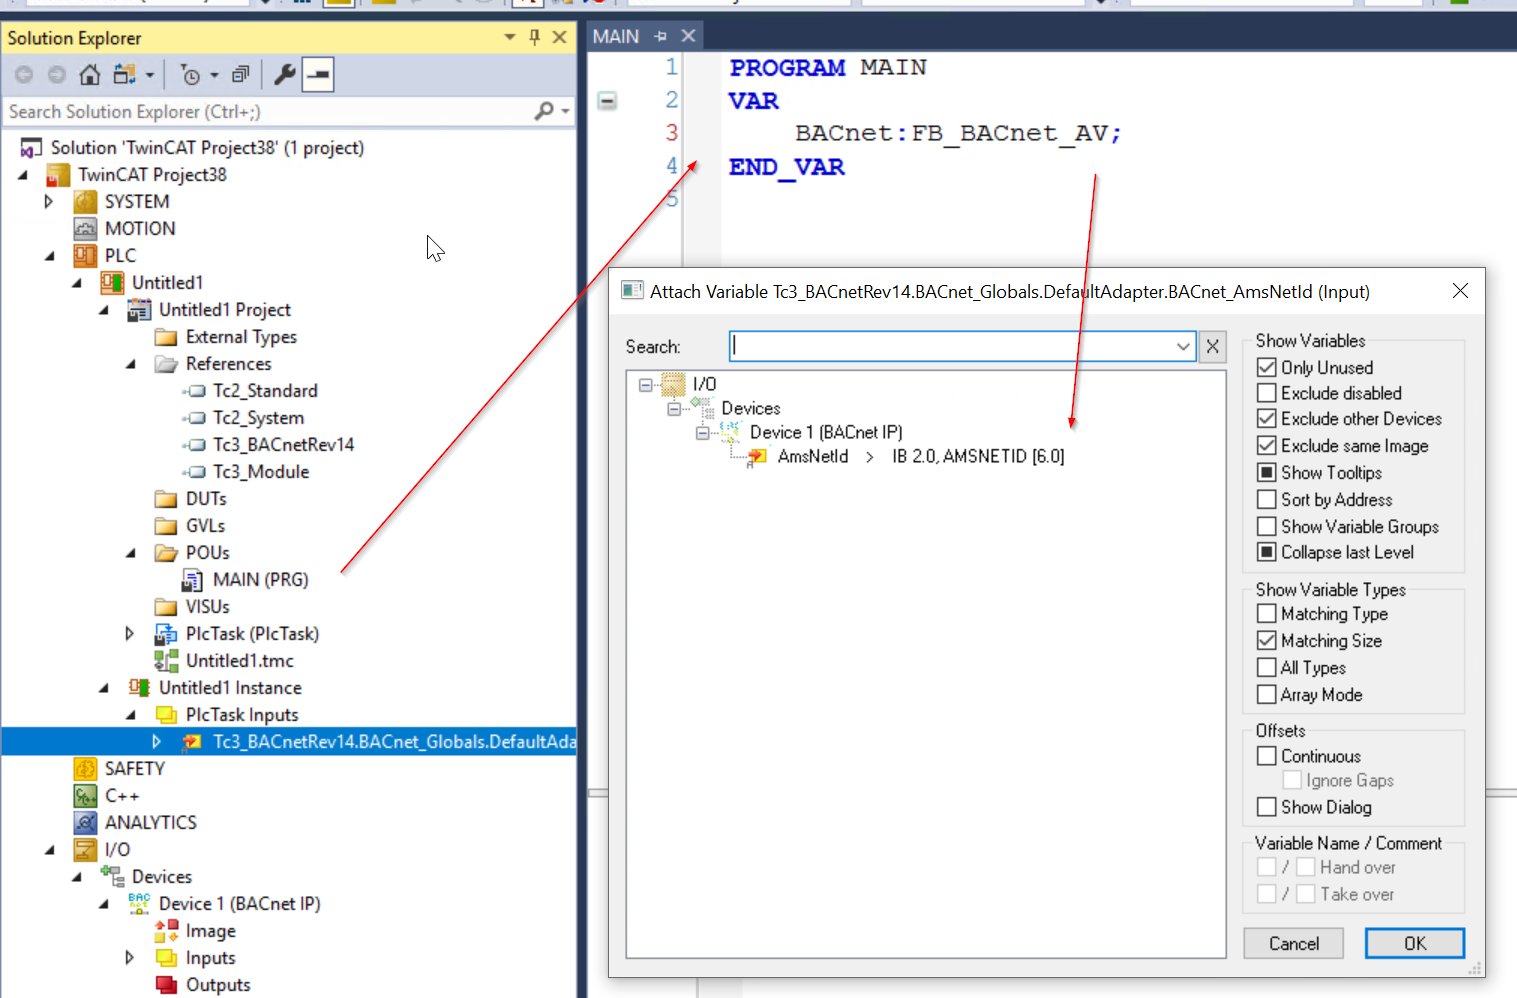The image size is (1517, 998).
Task: Expand the Inputs node under Device 1
Action: [129, 957]
